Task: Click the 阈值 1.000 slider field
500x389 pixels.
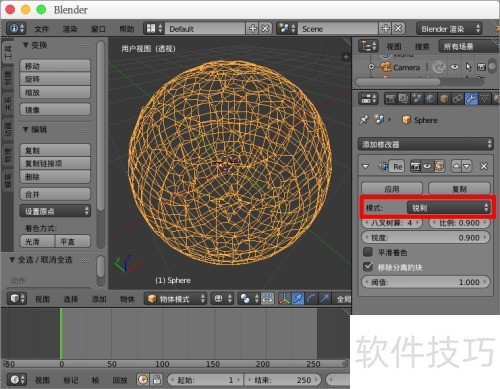Action: point(426,282)
